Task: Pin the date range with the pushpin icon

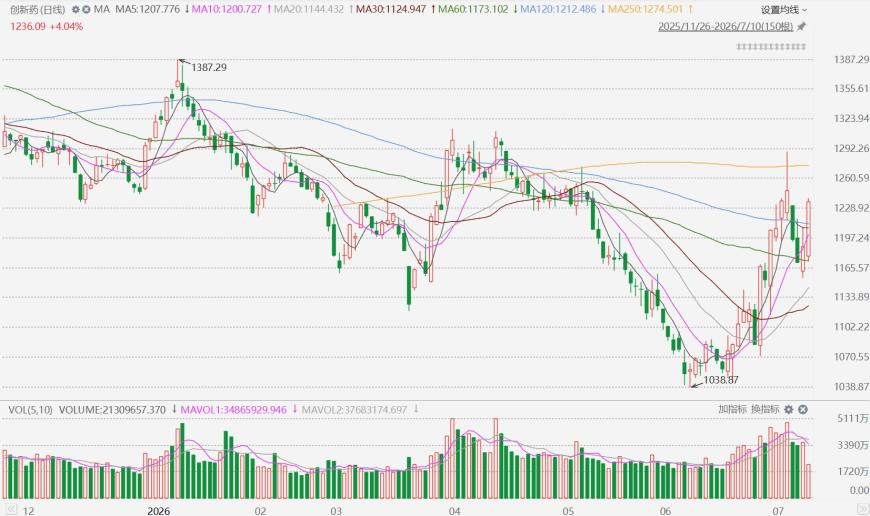Action: tap(801, 27)
